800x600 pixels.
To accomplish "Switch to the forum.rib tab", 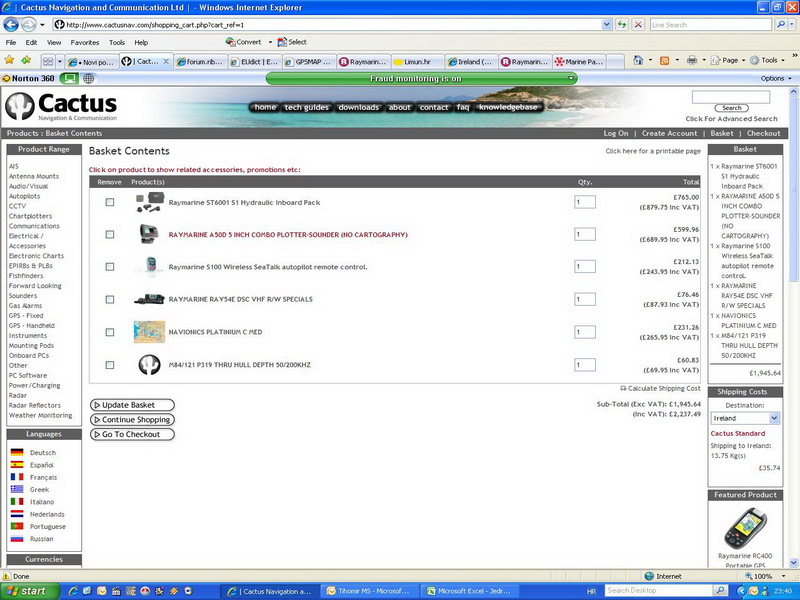I will pos(200,62).
